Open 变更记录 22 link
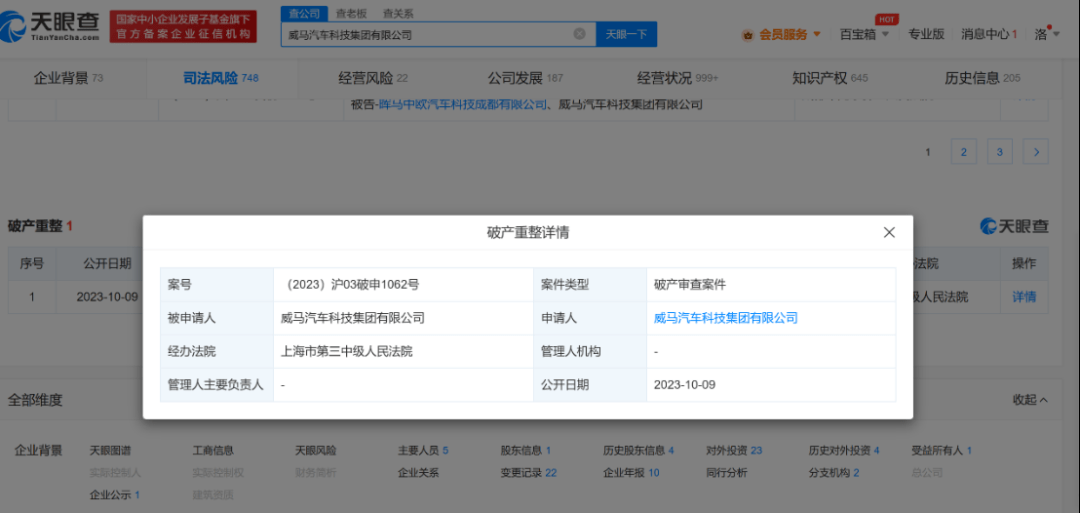This screenshot has width=1080, height=513. (528, 473)
